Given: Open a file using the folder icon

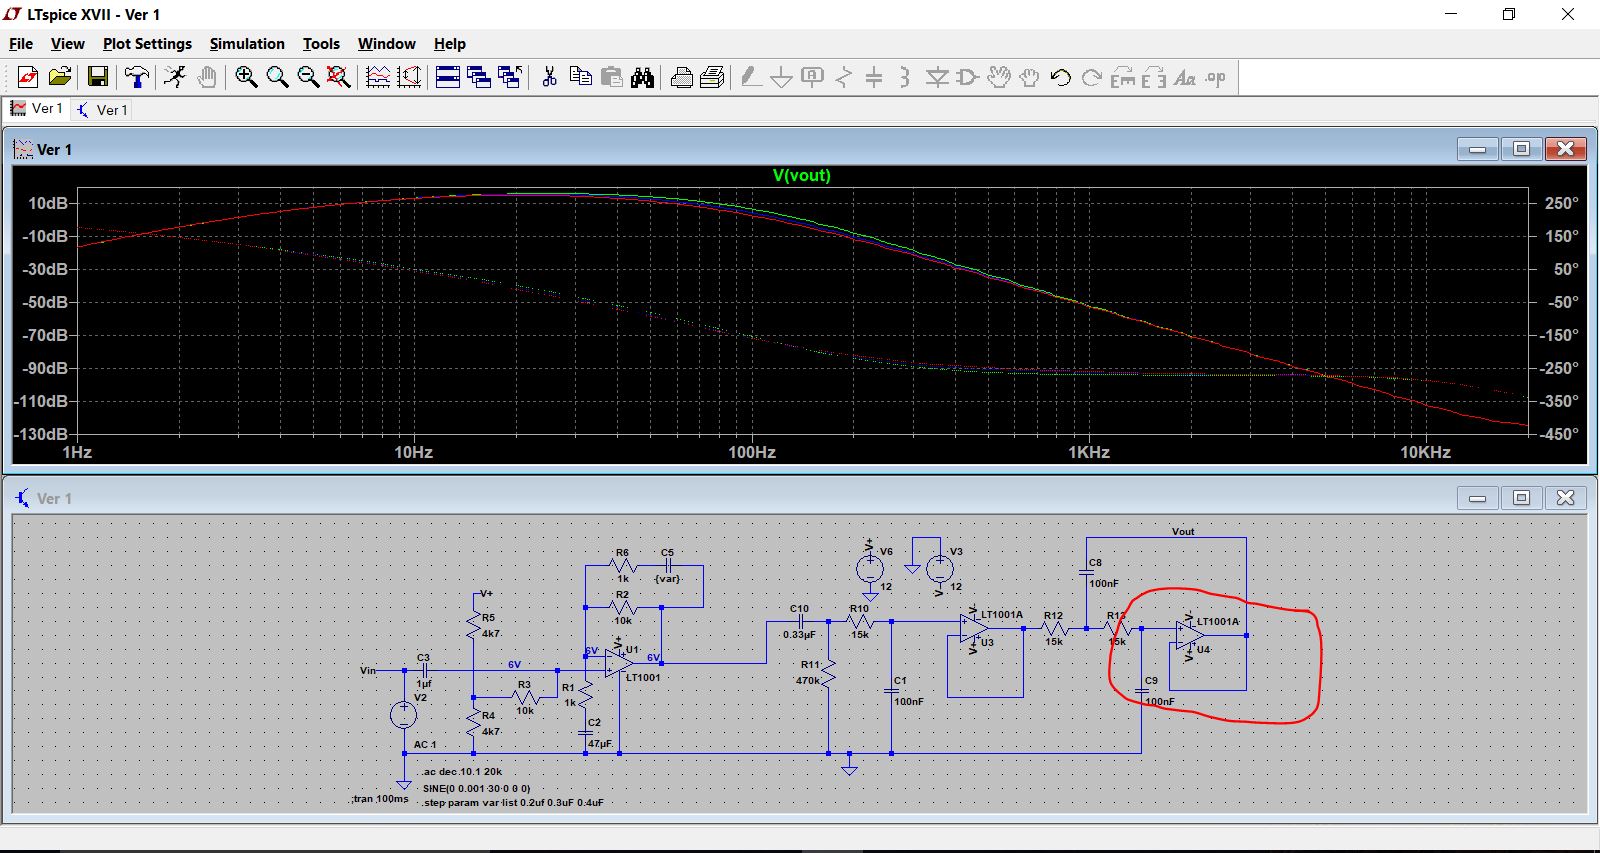Looking at the screenshot, I should coord(60,77).
